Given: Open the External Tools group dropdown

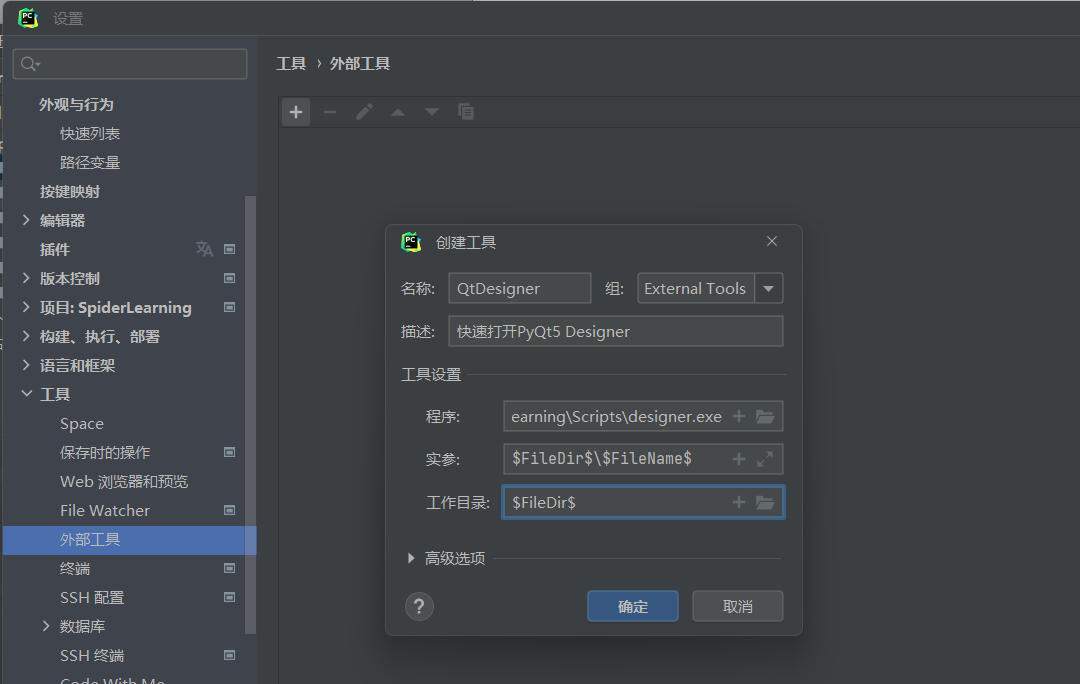Looking at the screenshot, I should tap(768, 288).
